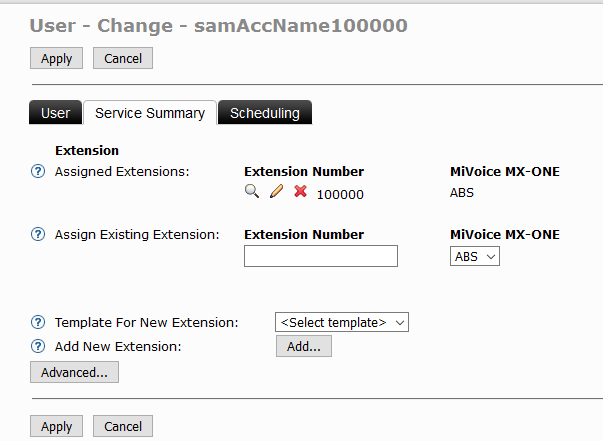Click the magnifier icon to view extension 100000
This screenshot has width=603, height=441.
pos(252,193)
